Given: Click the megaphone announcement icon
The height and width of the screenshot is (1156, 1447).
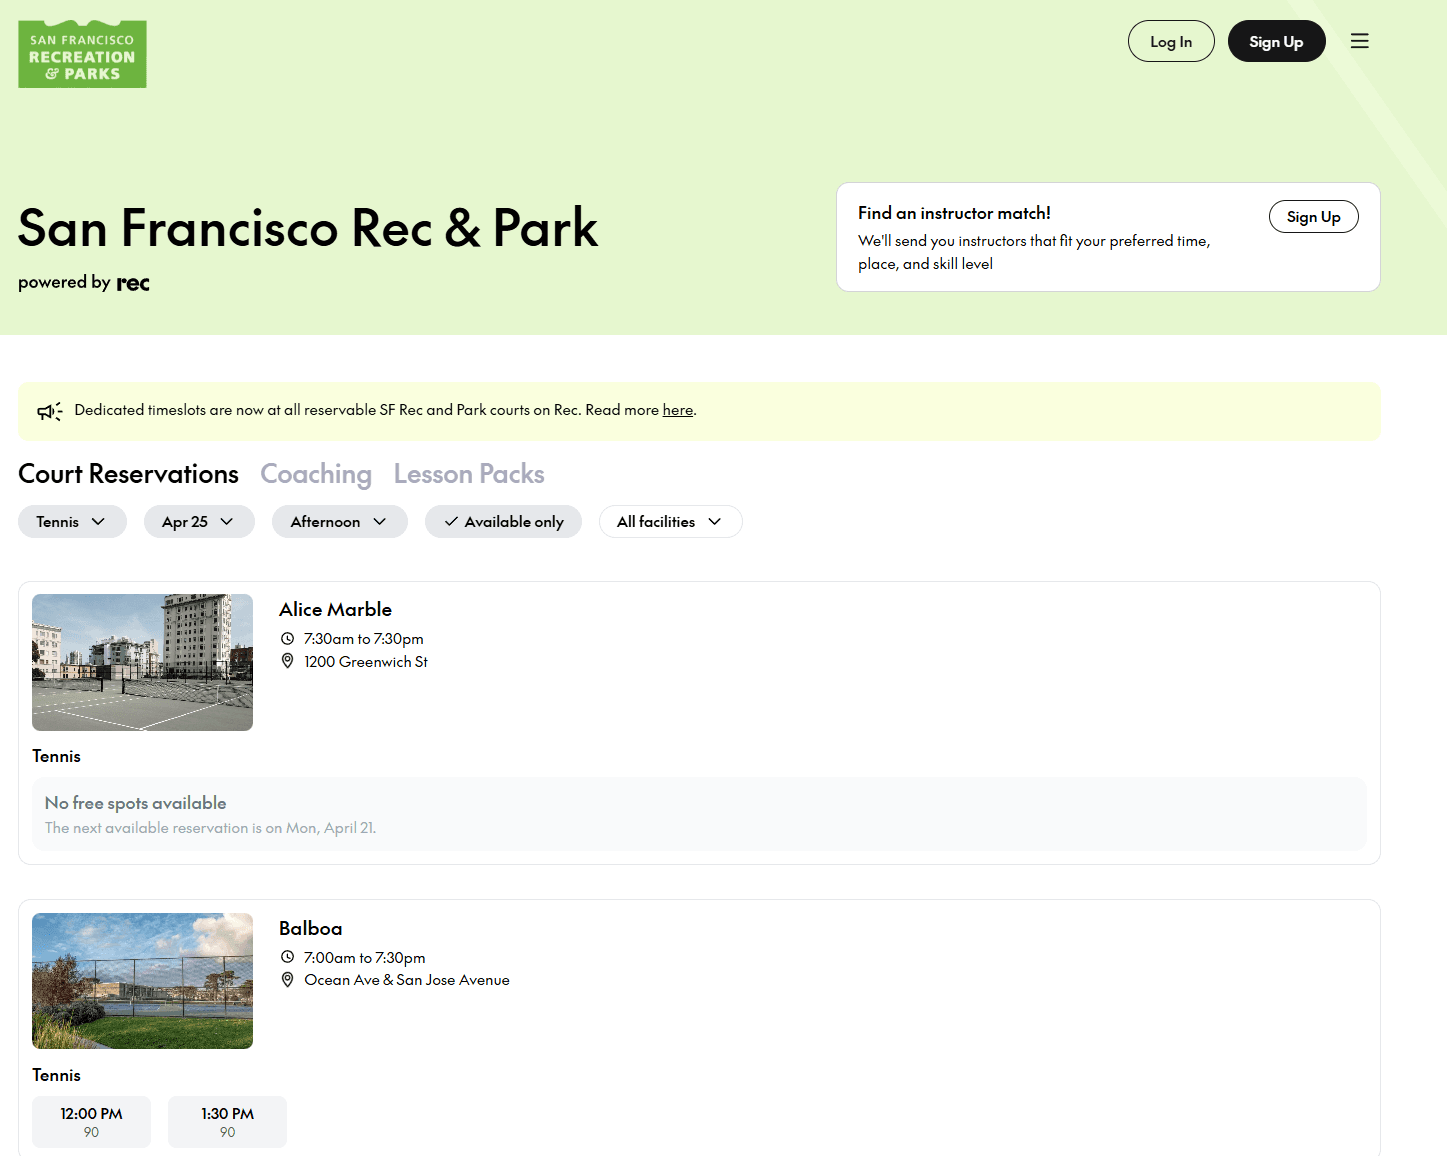Looking at the screenshot, I should coord(49,411).
